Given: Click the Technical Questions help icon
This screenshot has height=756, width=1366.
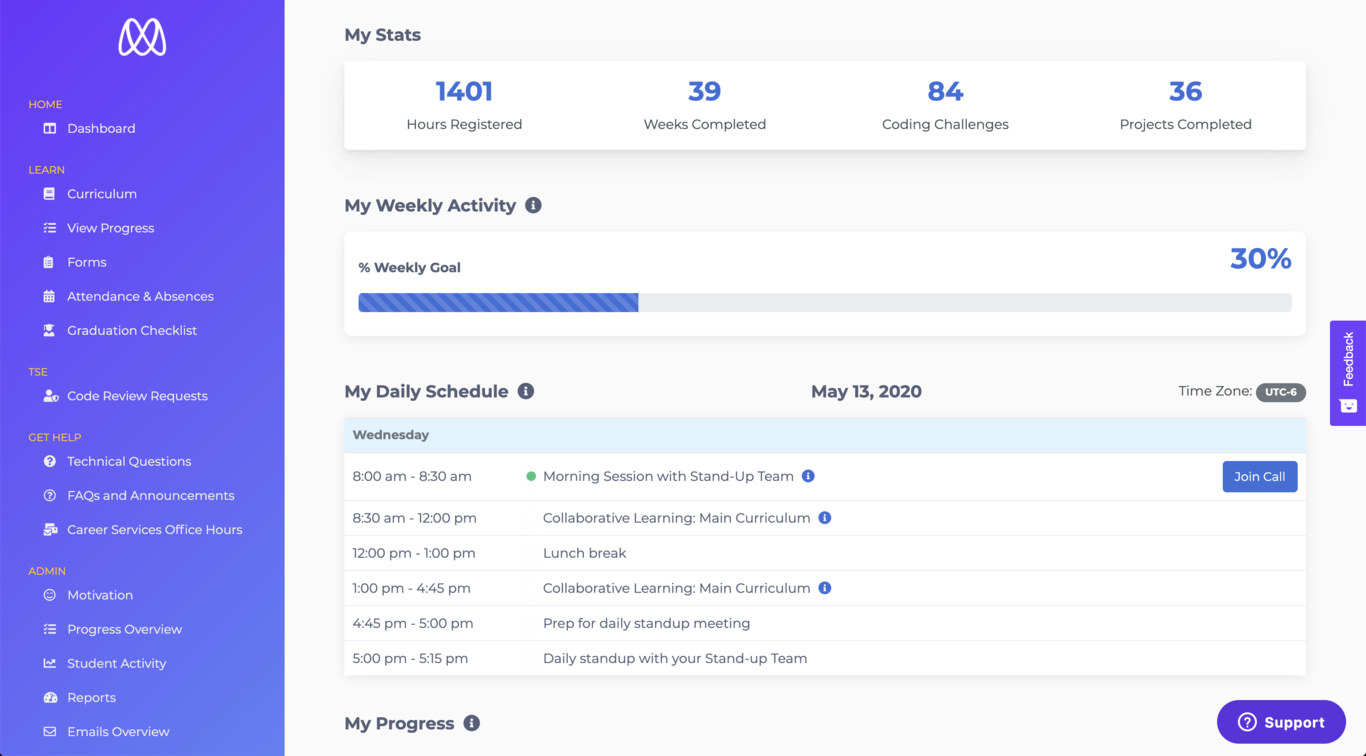Looking at the screenshot, I should click(47, 461).
